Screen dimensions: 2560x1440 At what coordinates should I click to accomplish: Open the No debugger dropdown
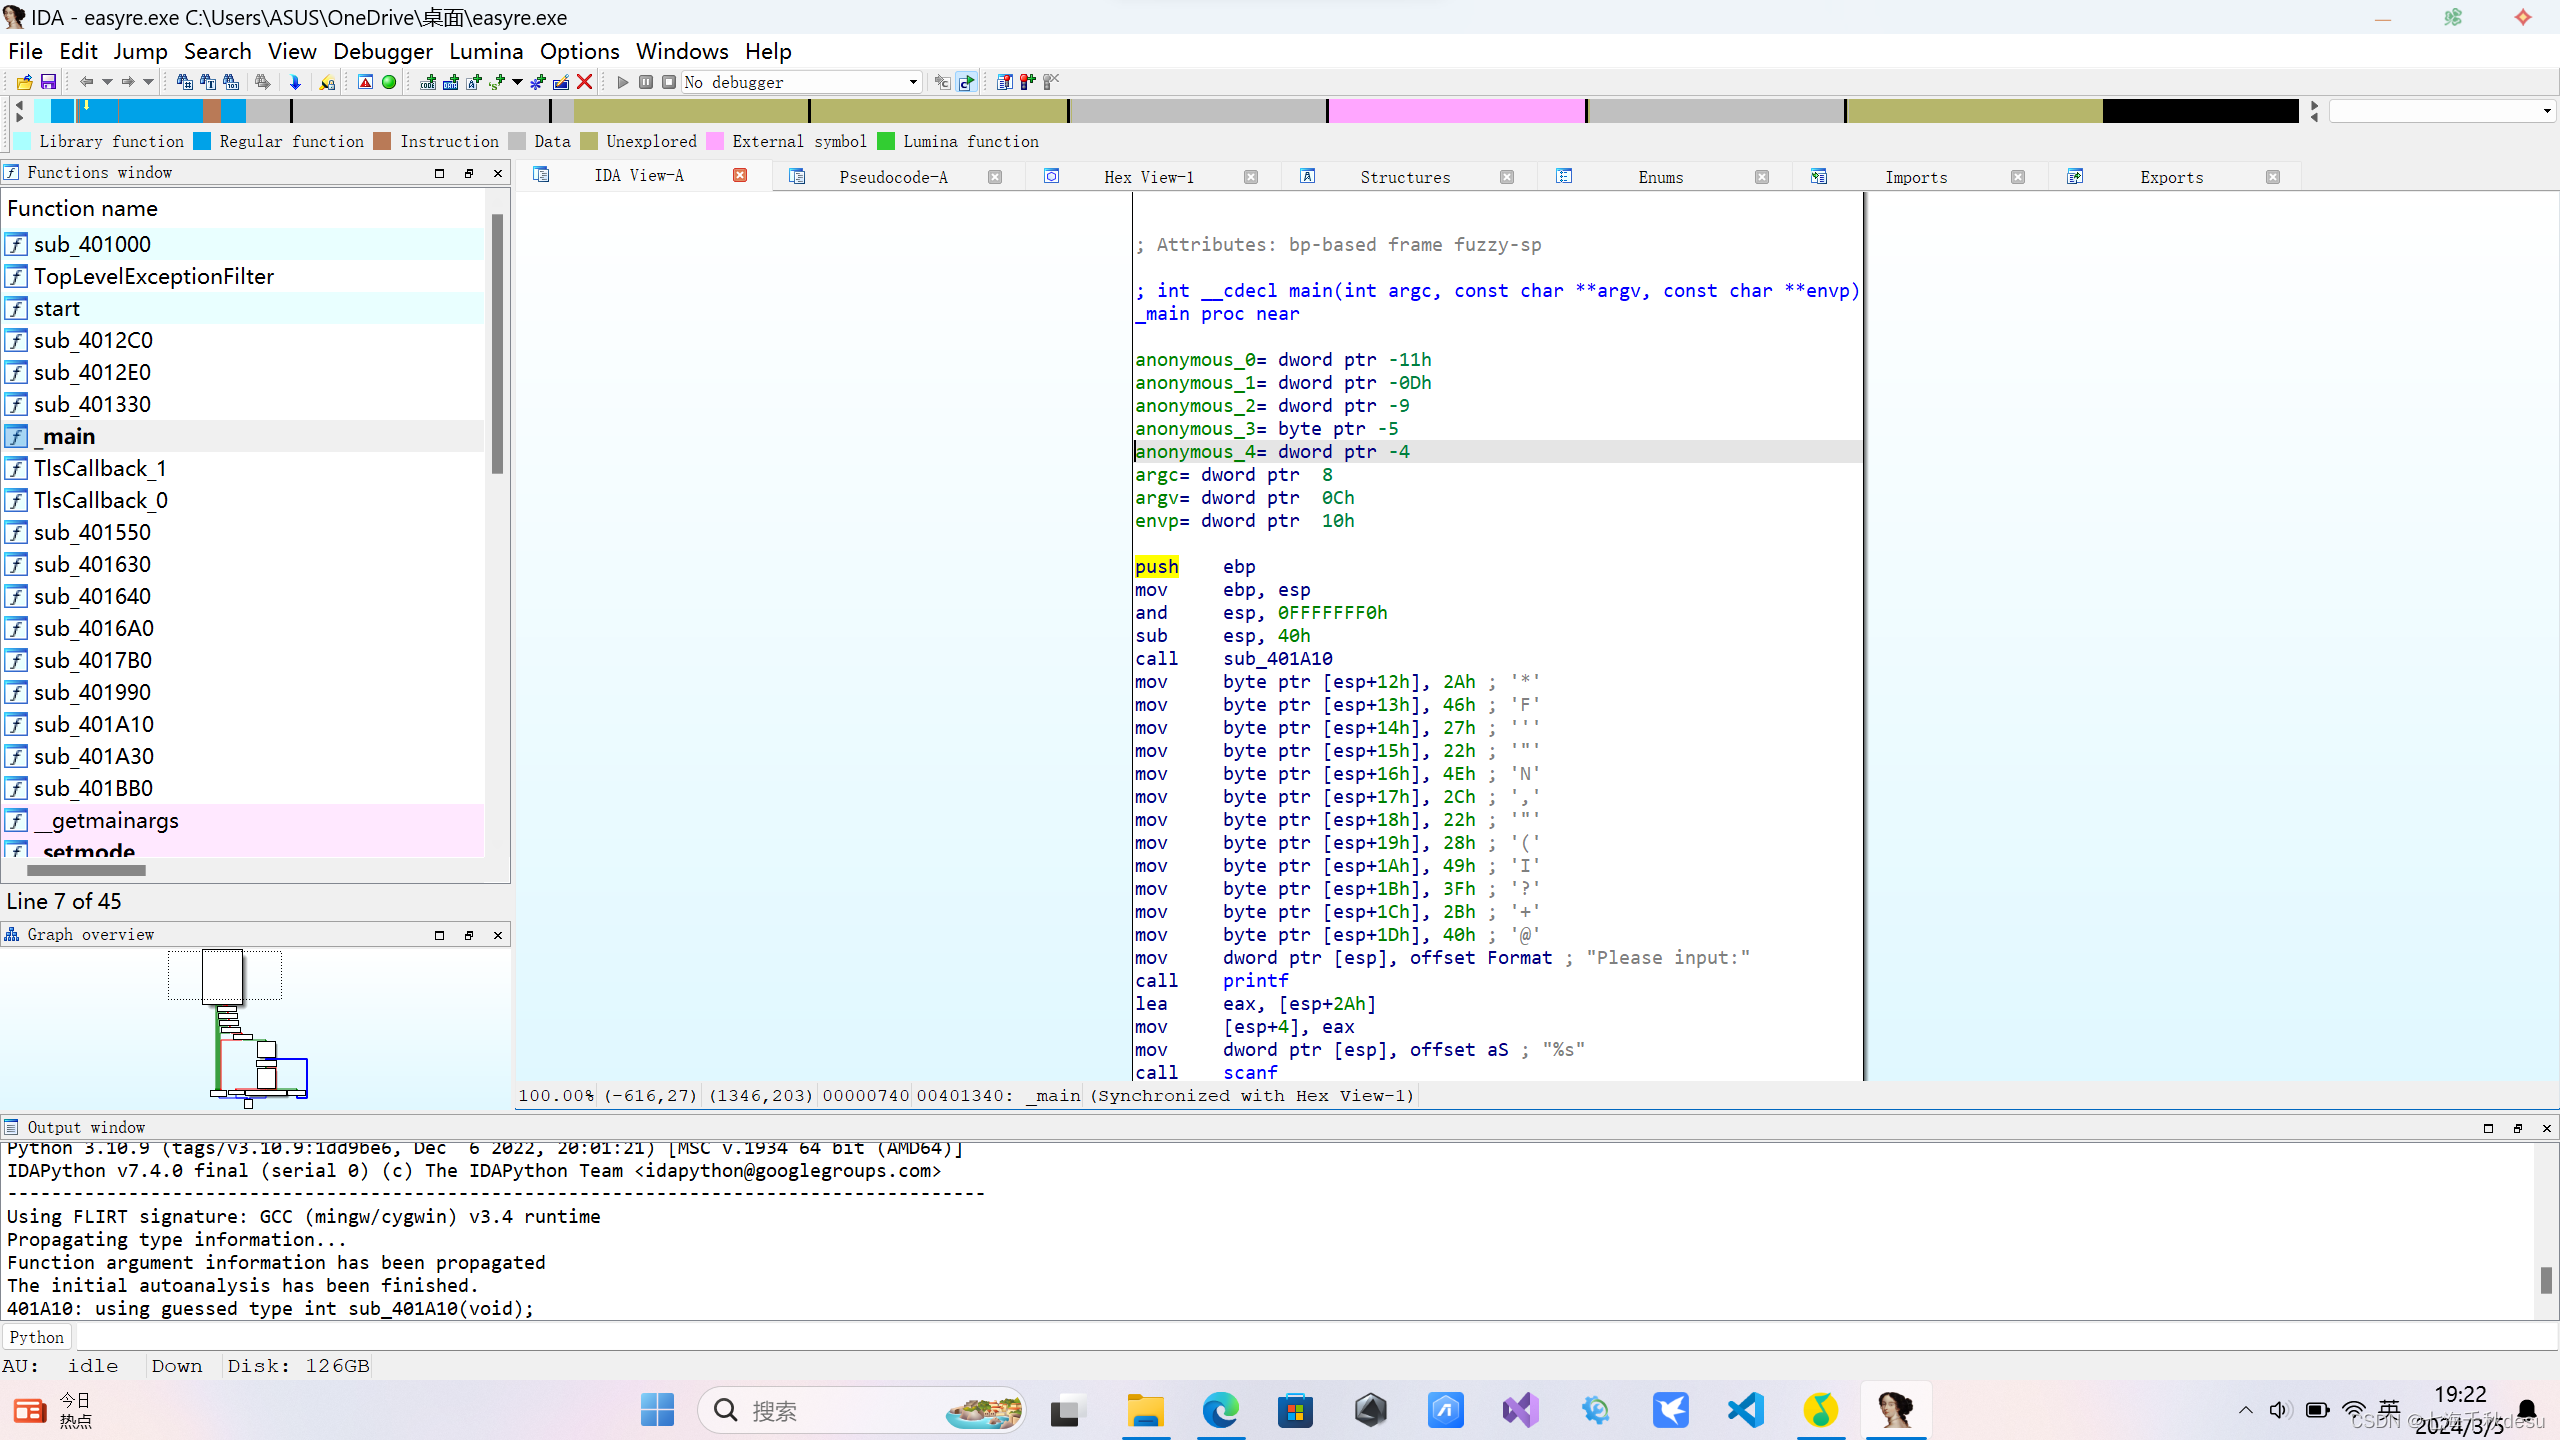point(912,82)
